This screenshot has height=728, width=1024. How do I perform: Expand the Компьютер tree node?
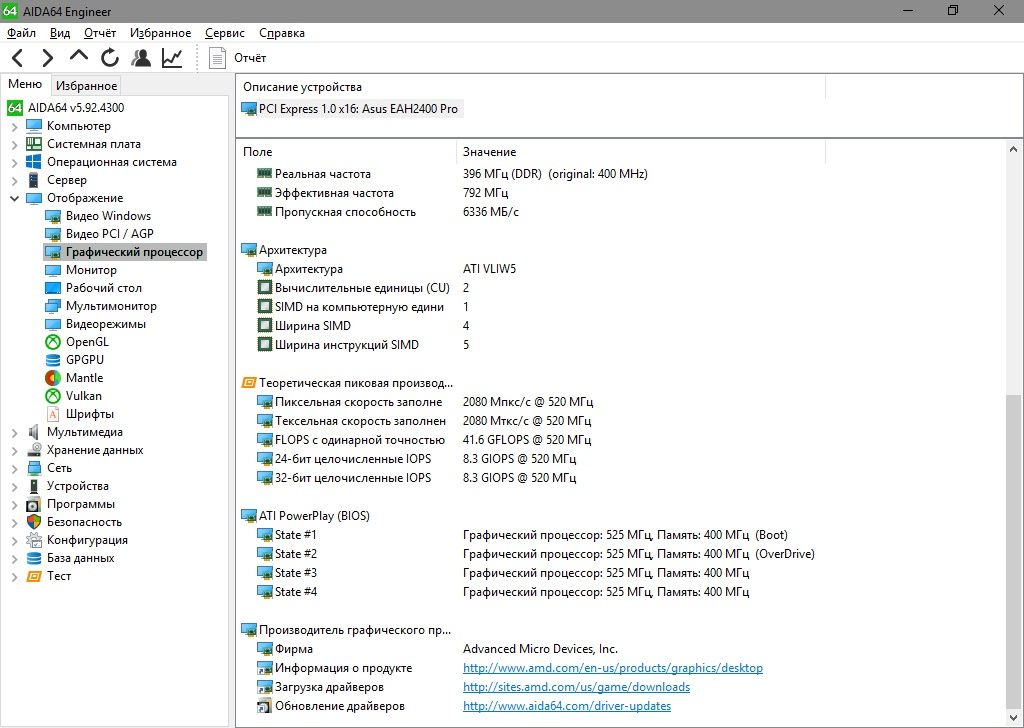point(14,127)
